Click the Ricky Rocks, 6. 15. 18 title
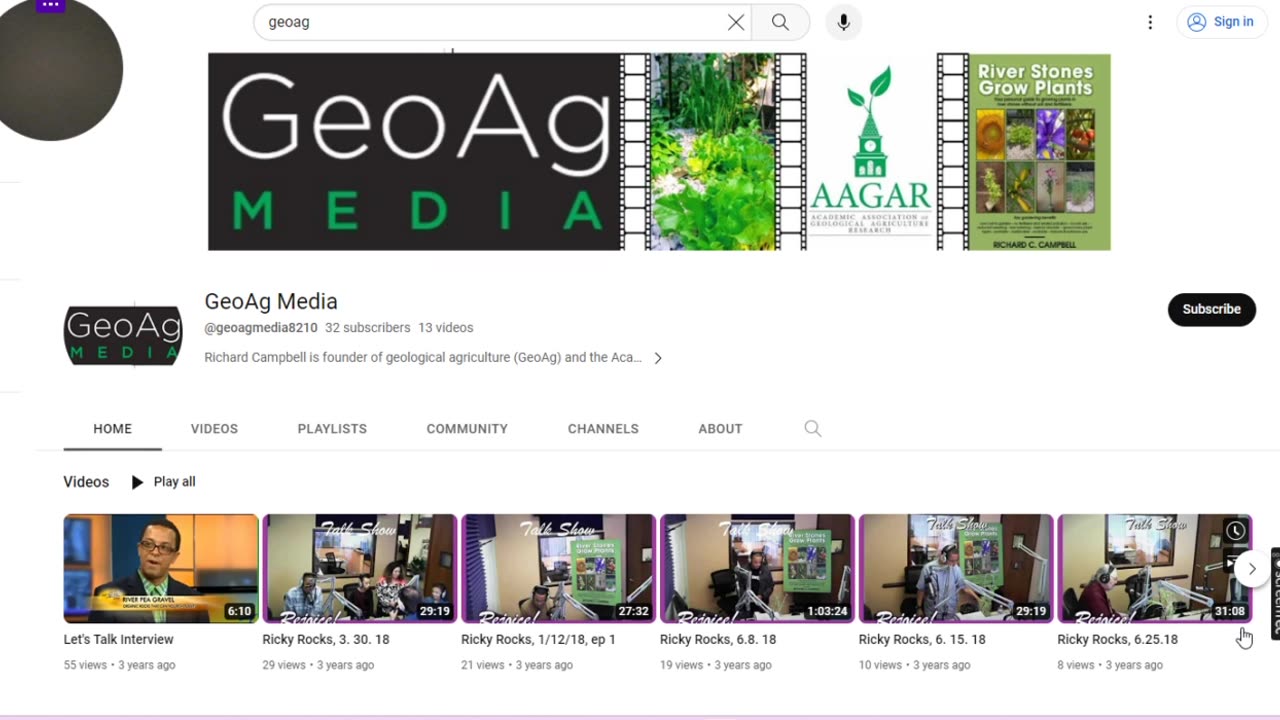The width and height of the screenshot is (1280, 720). (x=922, y=639)
